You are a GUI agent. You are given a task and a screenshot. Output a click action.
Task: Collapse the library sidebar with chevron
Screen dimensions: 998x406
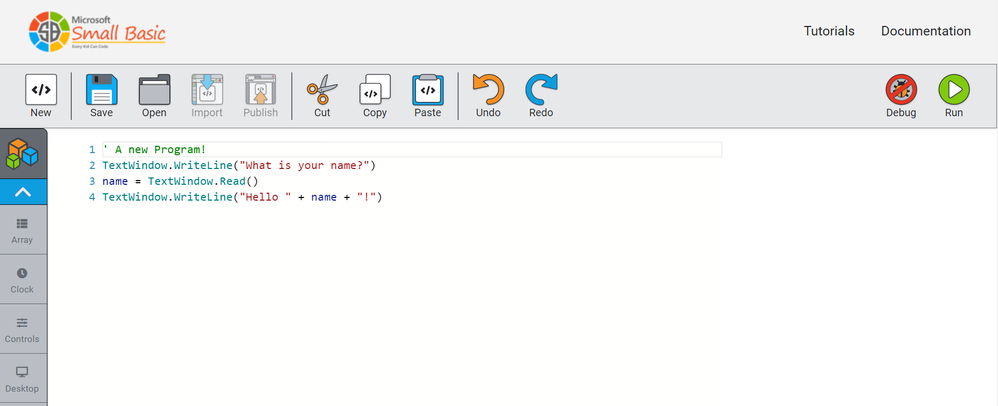point(23,192)
